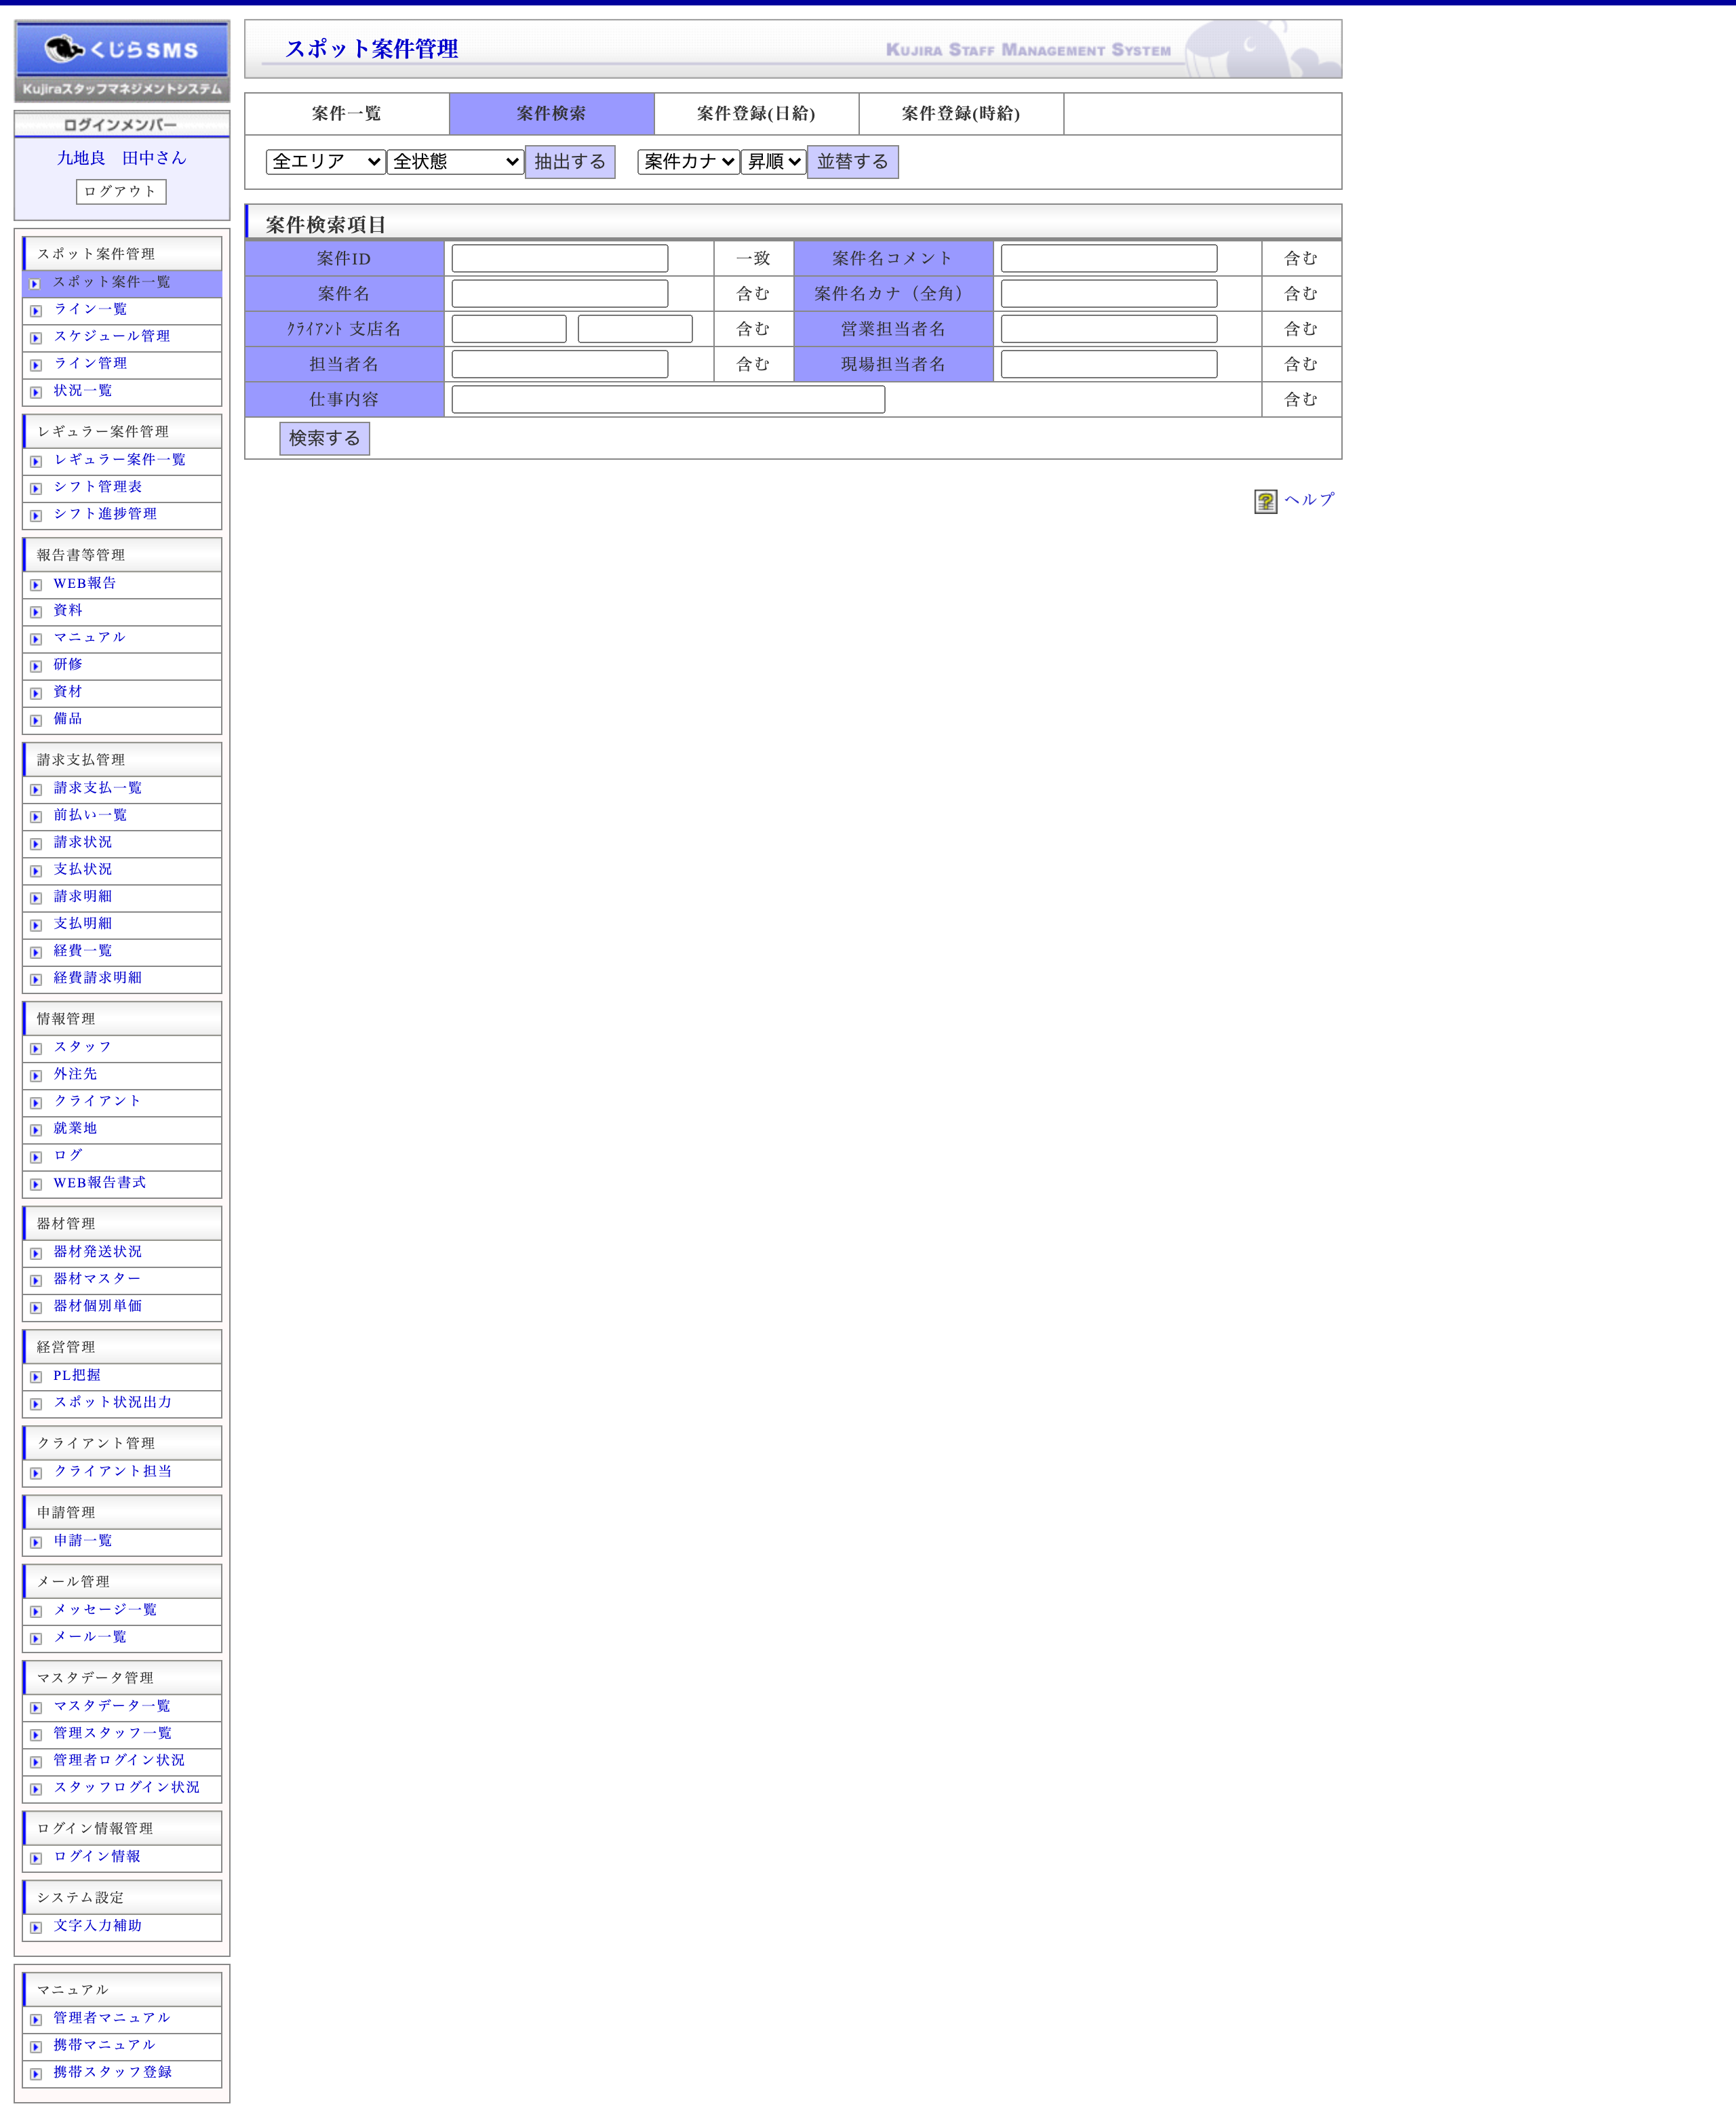Viewport: 1736px width, 2117px height.
Task: Select the 案件登録(時給) tab
Action: click(x=960, y=114)
